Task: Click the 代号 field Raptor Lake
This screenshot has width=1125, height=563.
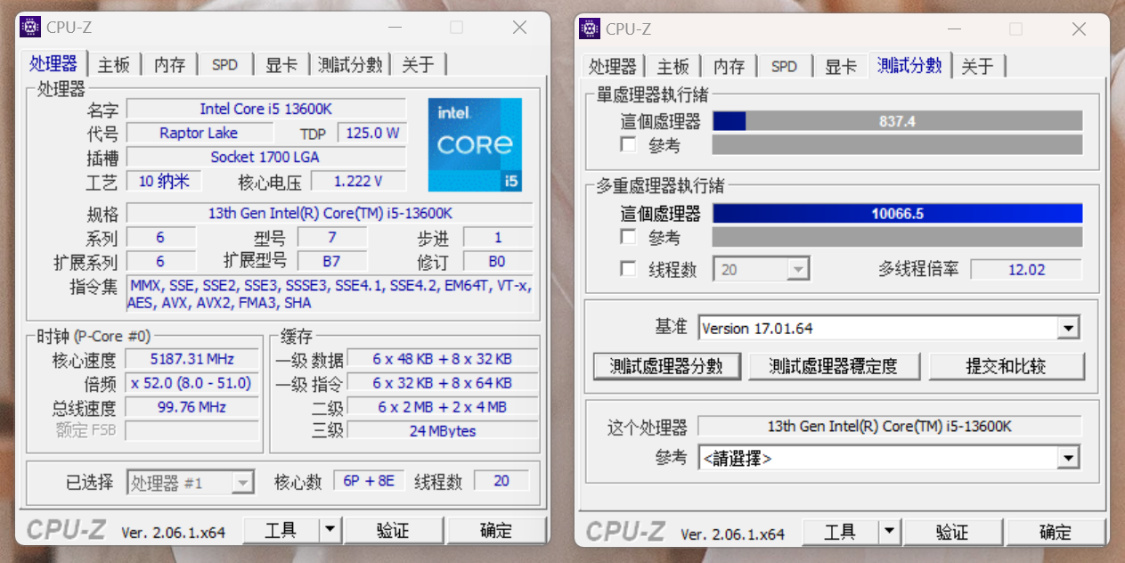Action: [x=199, y=133]
